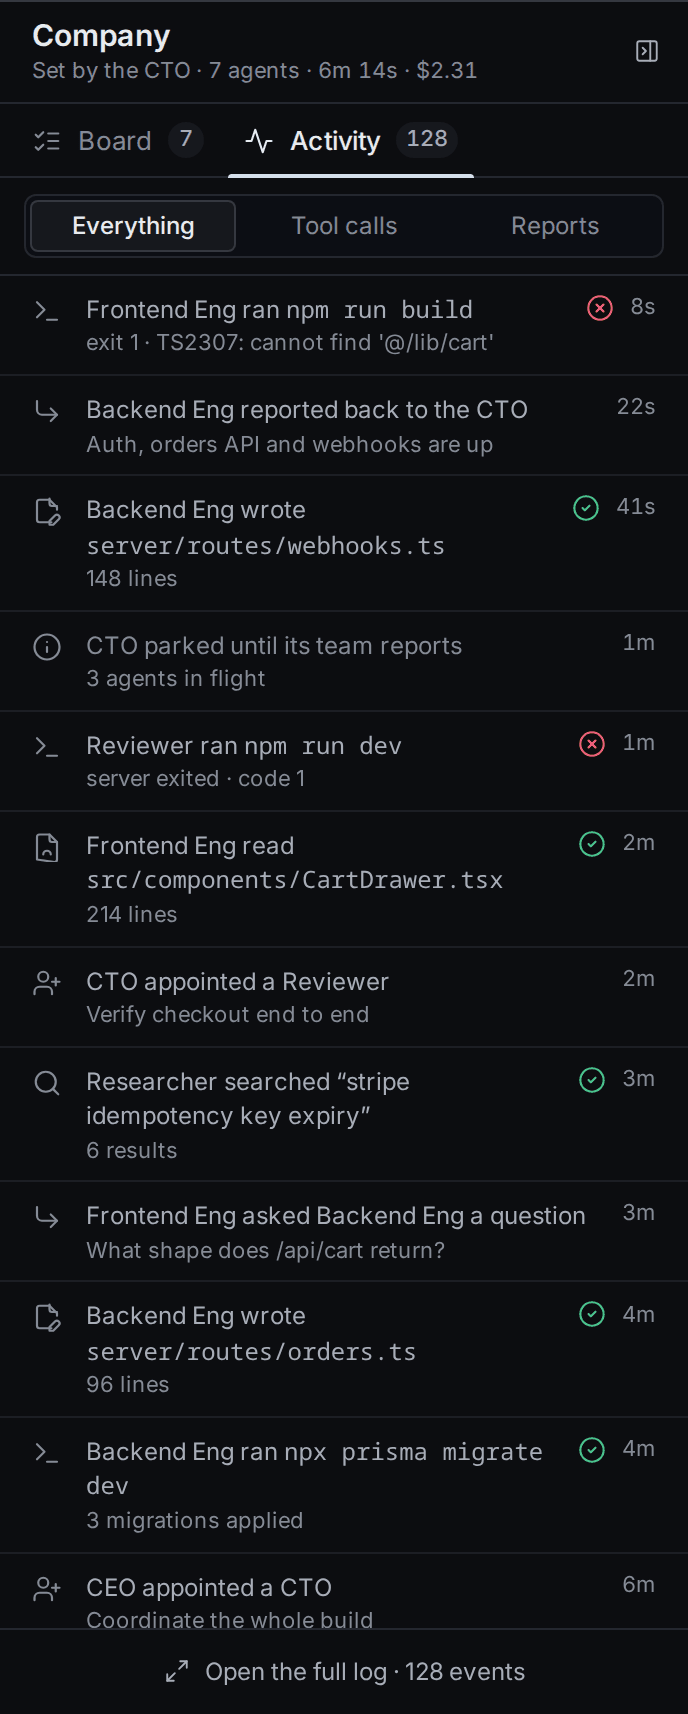Click the expand arrows icon in the footer
Screen dimensions: 688x1714
click(x=177, y=1671)
